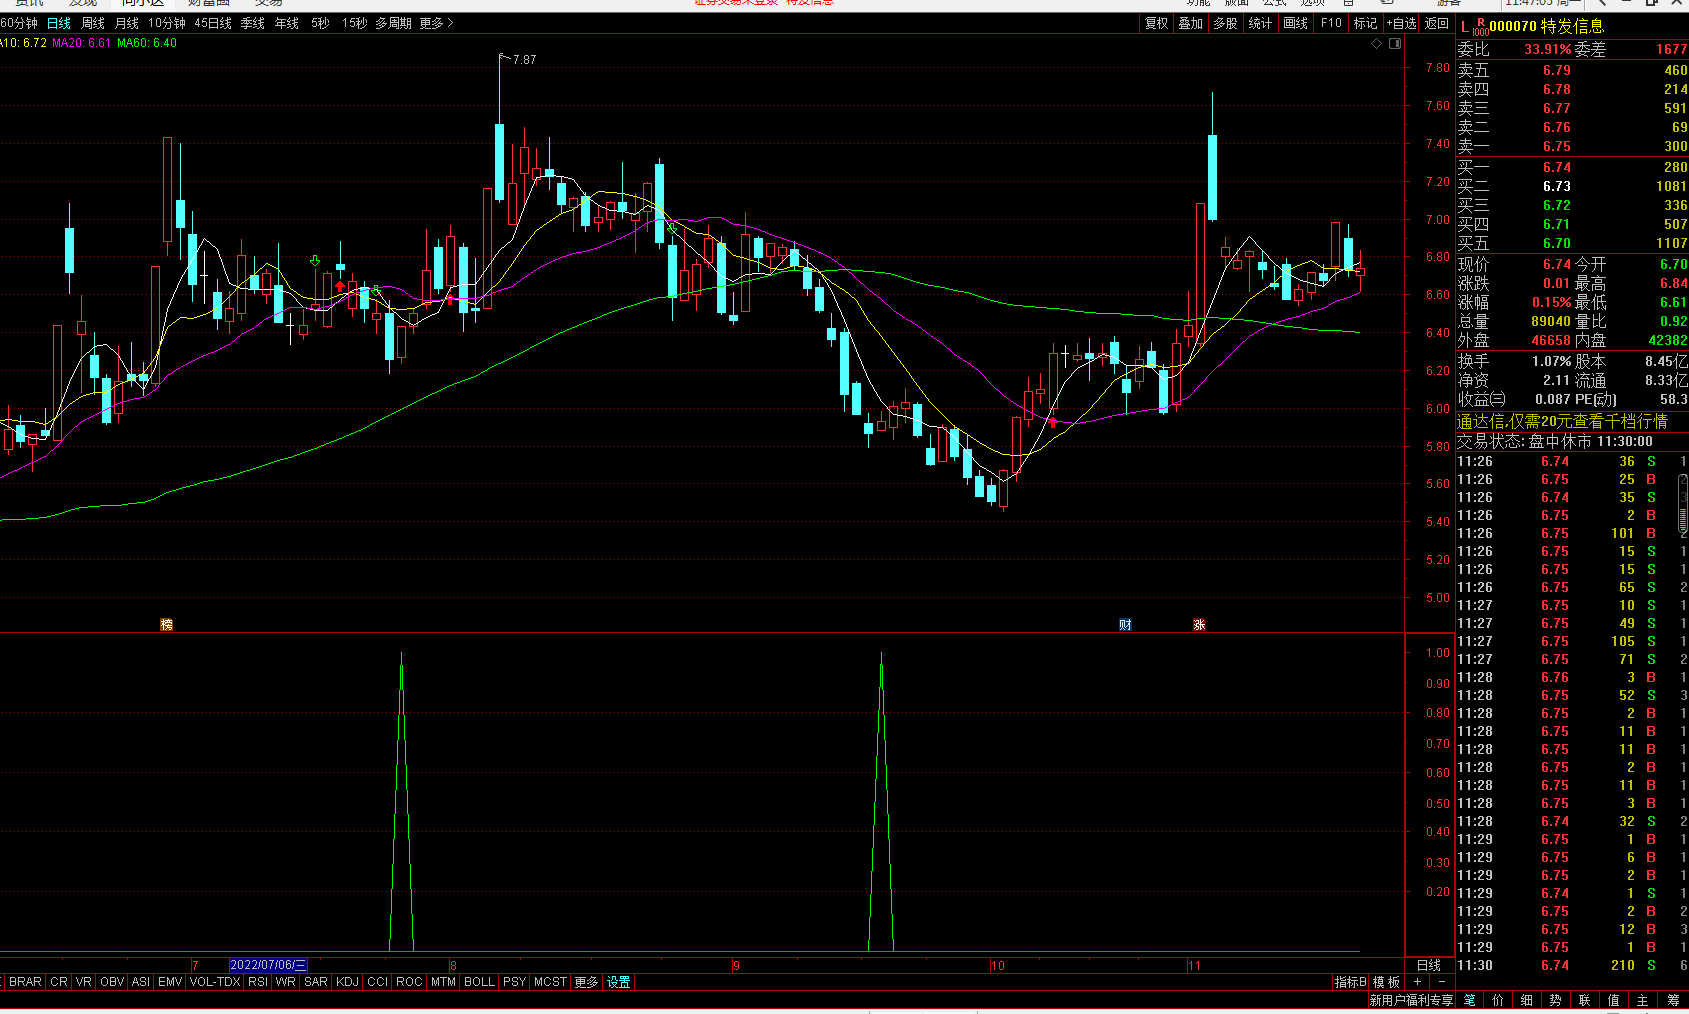Select the CR indicator tab
This screenshot has height=1014, width=1689.
(59, 982)
